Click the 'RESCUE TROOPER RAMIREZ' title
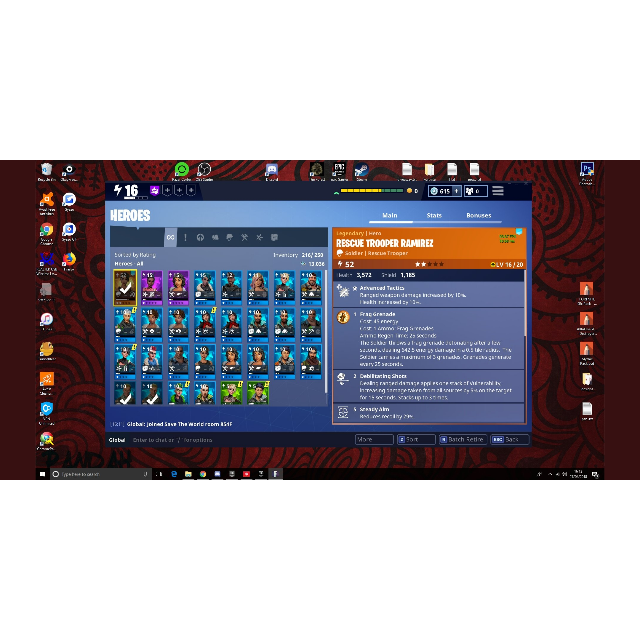Viewport: 640px width, 640px height. [384, 243]
